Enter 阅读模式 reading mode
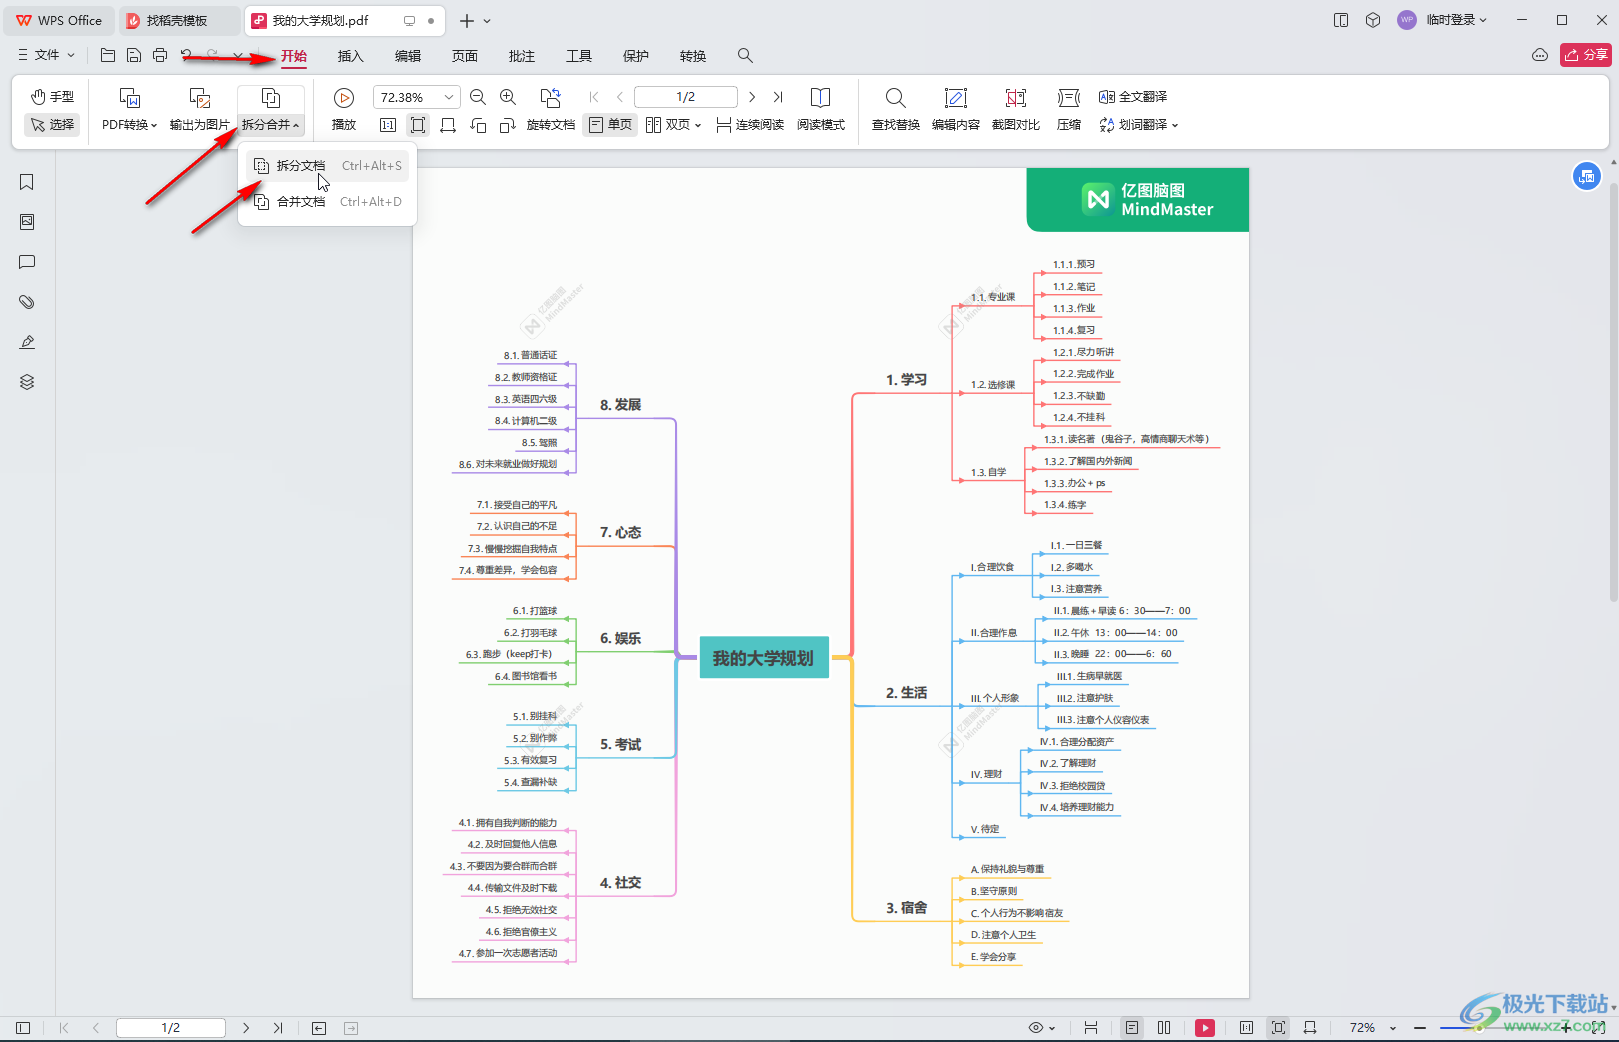This screenshot has height=1042, width=1619. click(820, 110)
